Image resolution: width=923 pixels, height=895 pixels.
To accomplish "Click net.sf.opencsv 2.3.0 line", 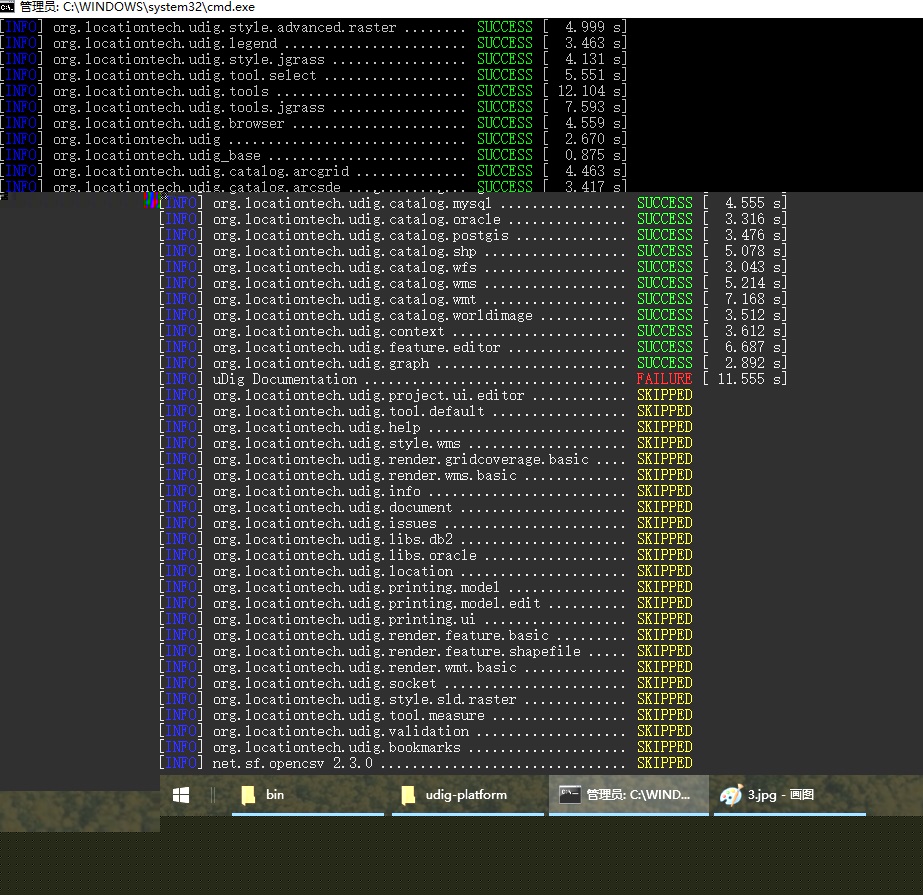I will click(426, 763).
